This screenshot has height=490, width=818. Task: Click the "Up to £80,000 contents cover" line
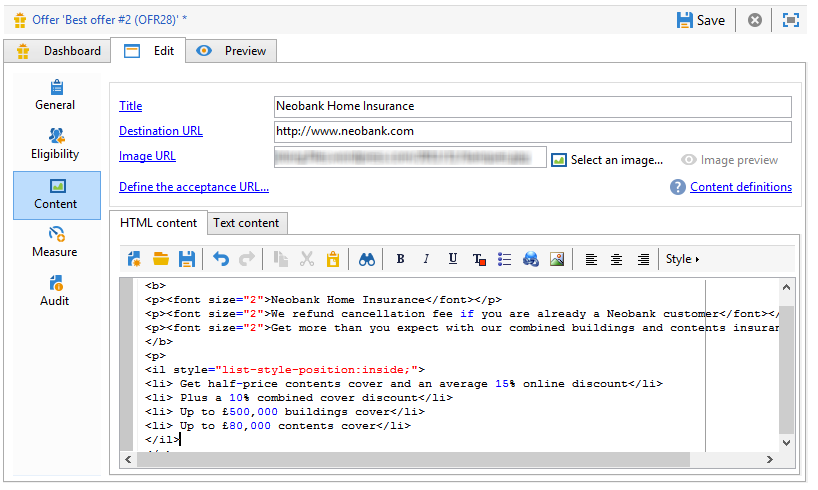pos(278,426)
